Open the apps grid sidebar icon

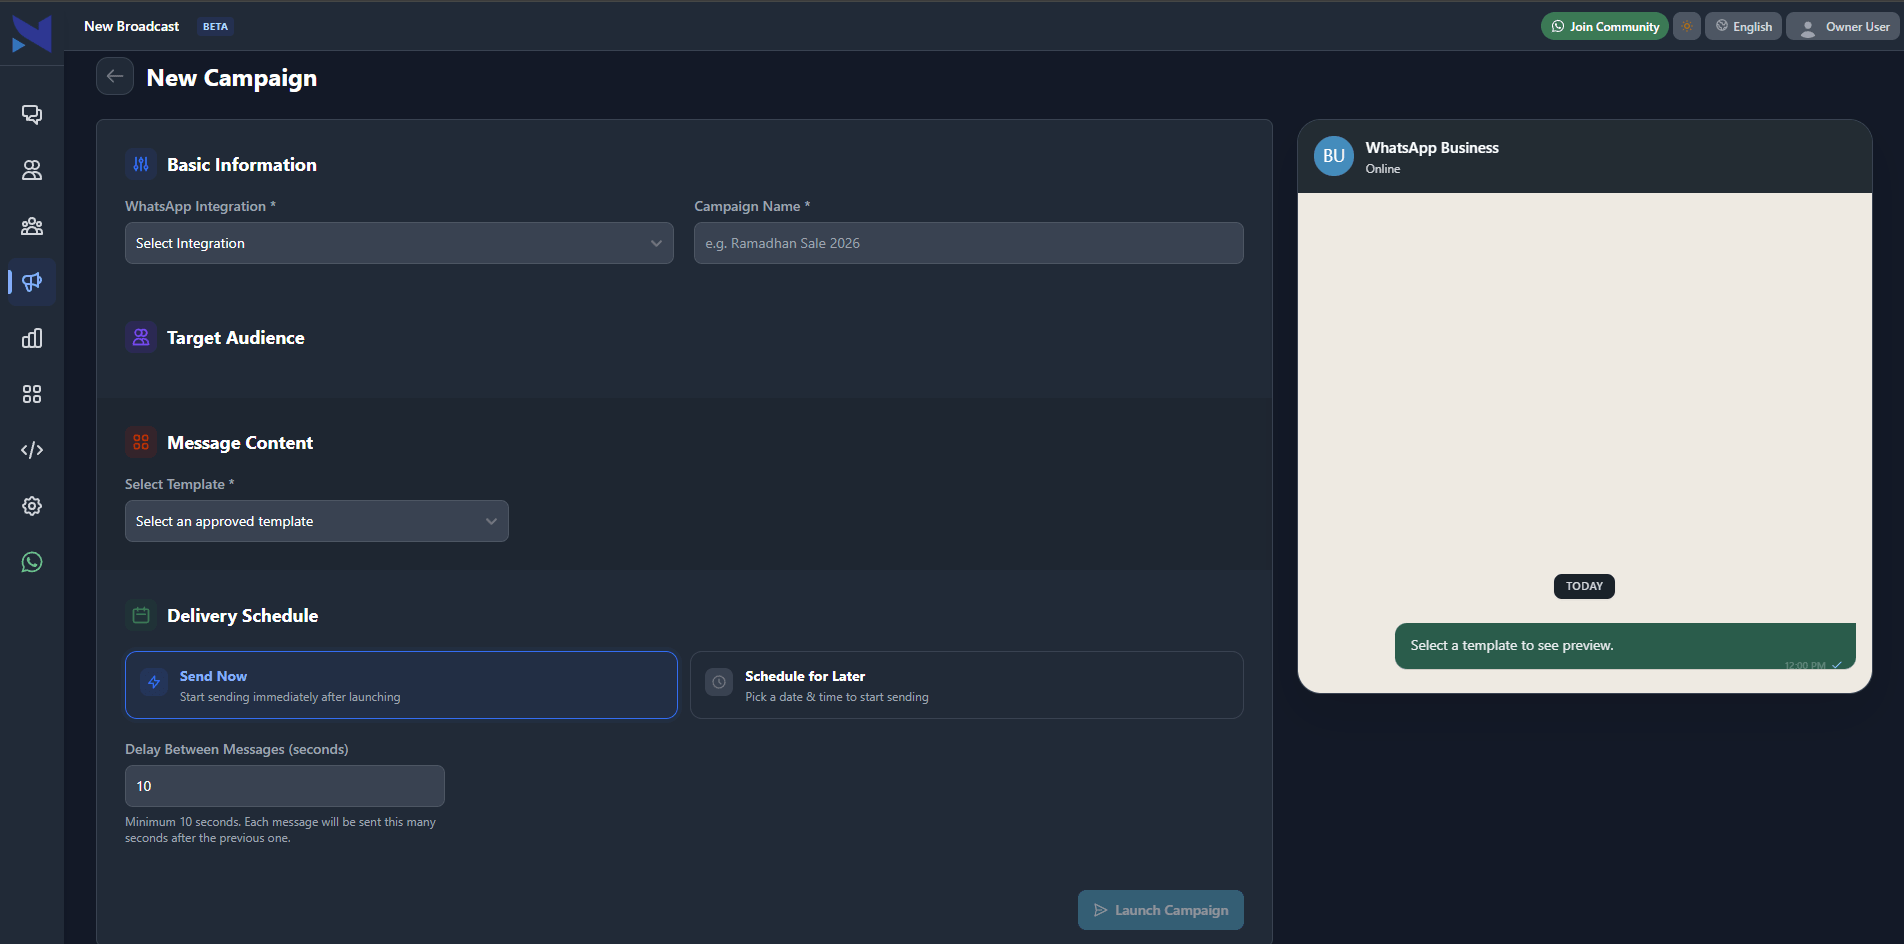(32, 394)
